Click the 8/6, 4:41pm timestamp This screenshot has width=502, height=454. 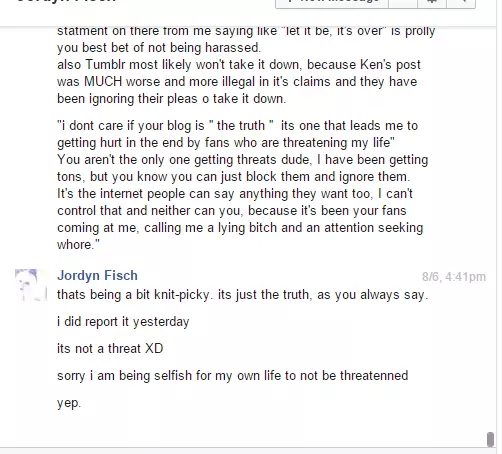pos(454,277)
